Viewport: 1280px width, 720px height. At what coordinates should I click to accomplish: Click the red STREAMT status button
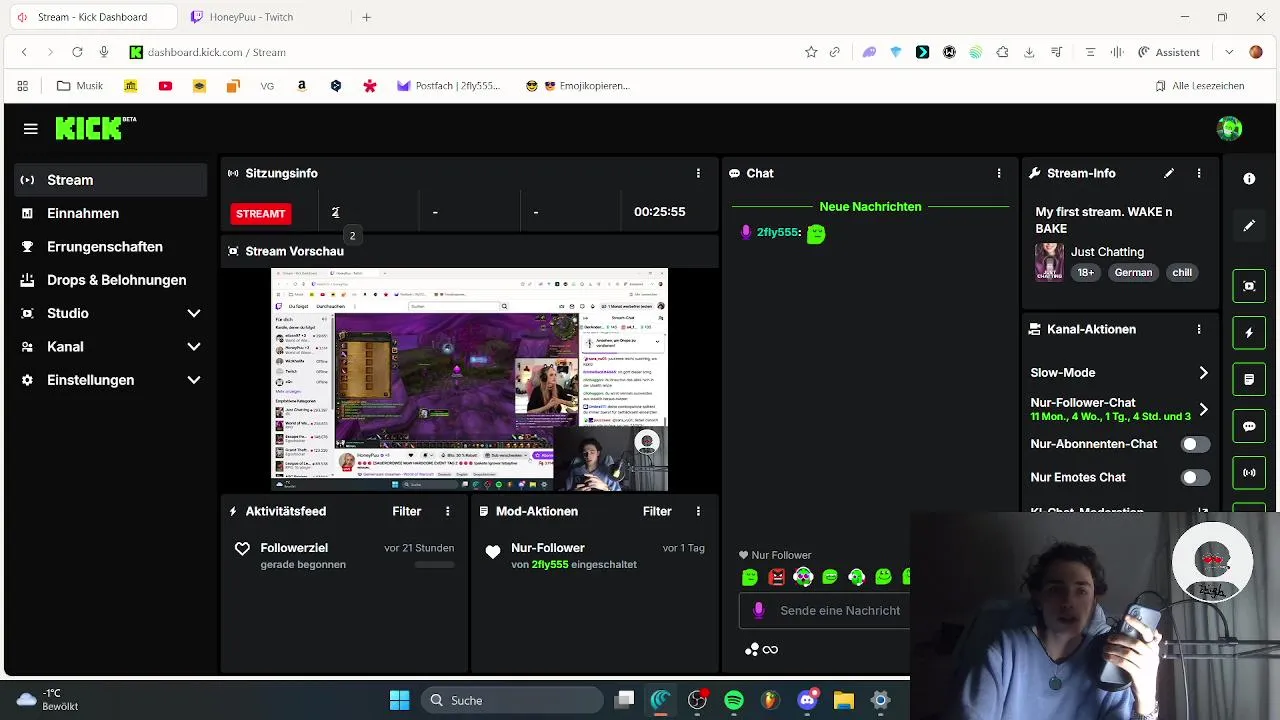tap(260, 213)
